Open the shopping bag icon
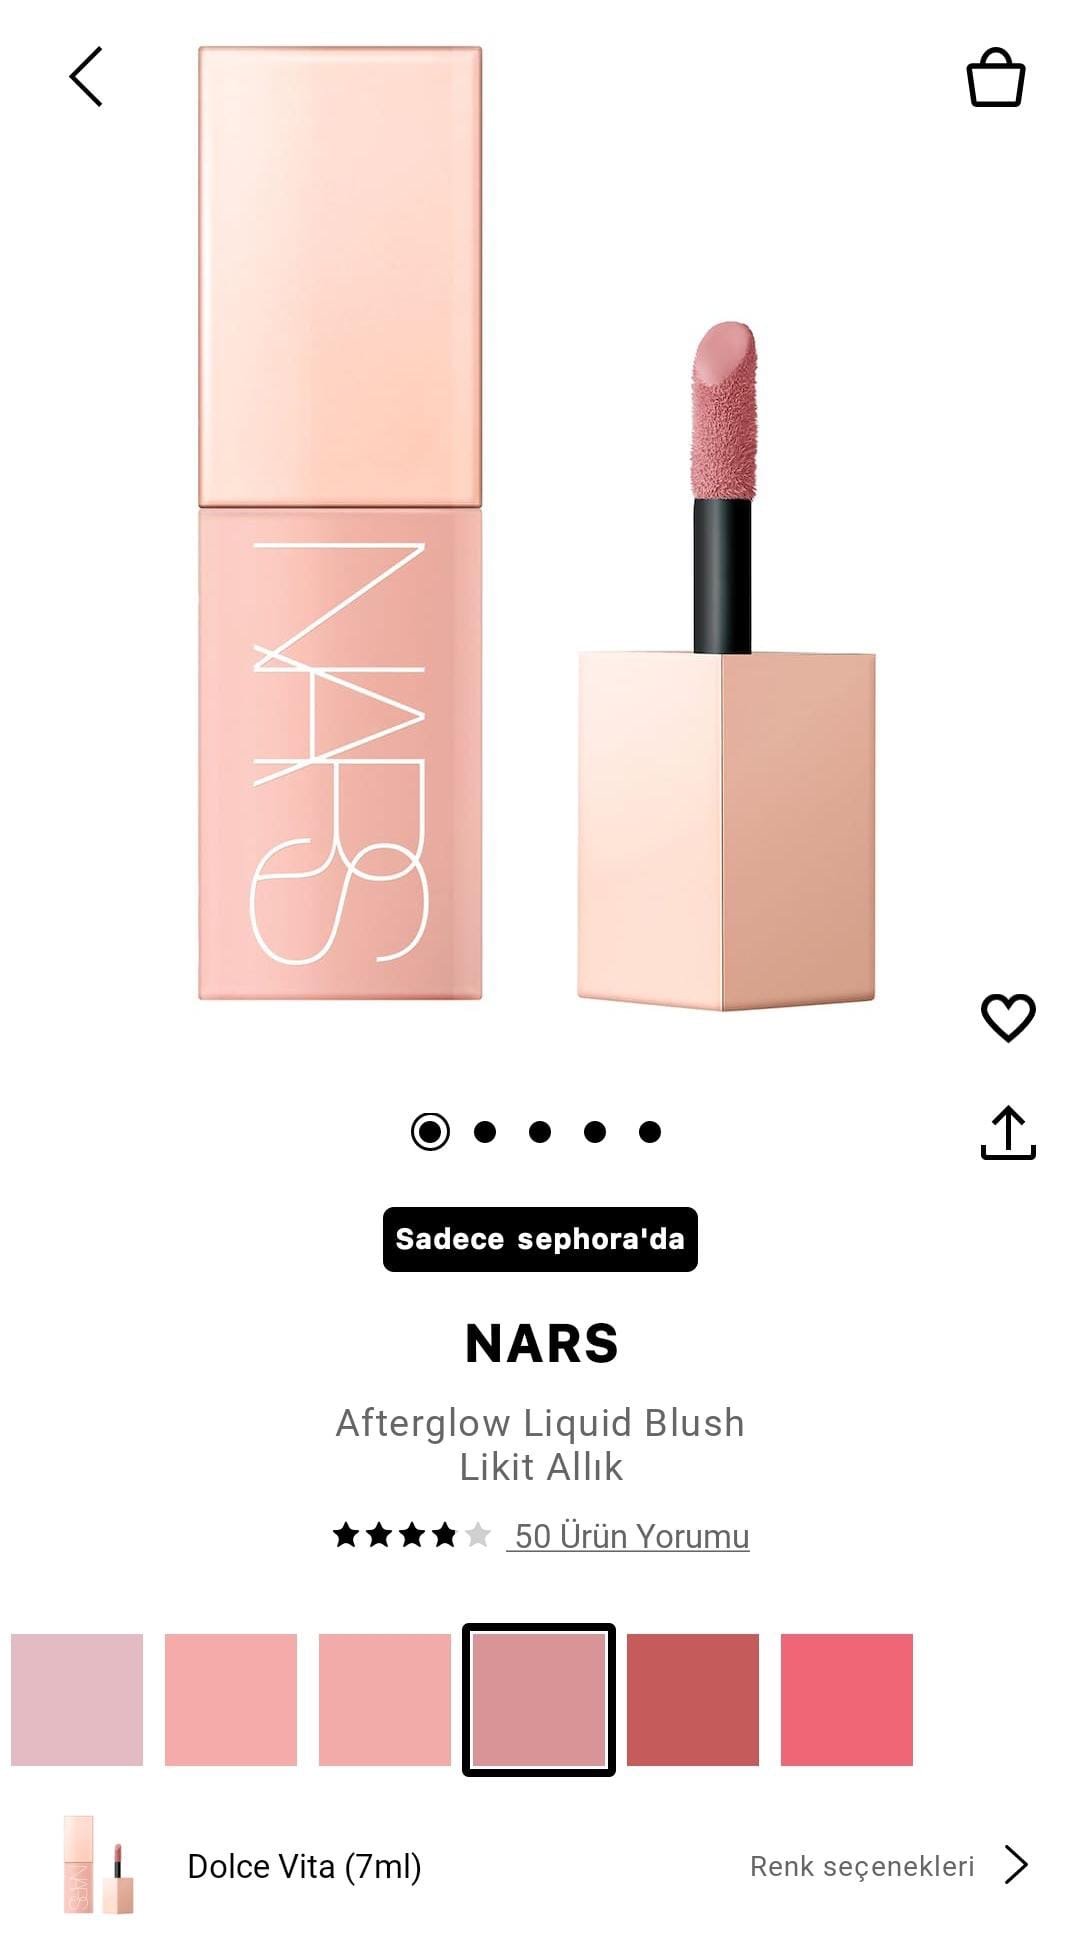 tap(995, 77)
